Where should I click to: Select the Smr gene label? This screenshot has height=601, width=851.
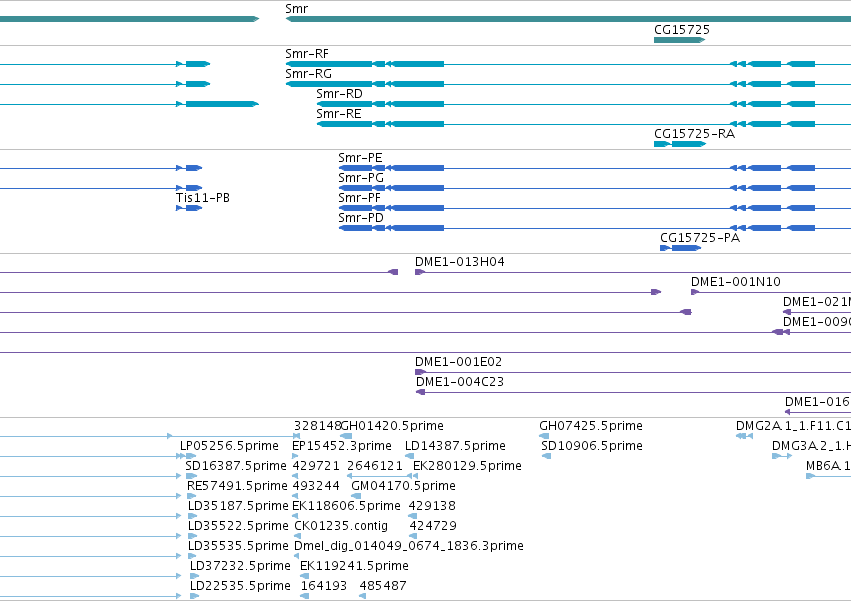click(x=297, y=9)
